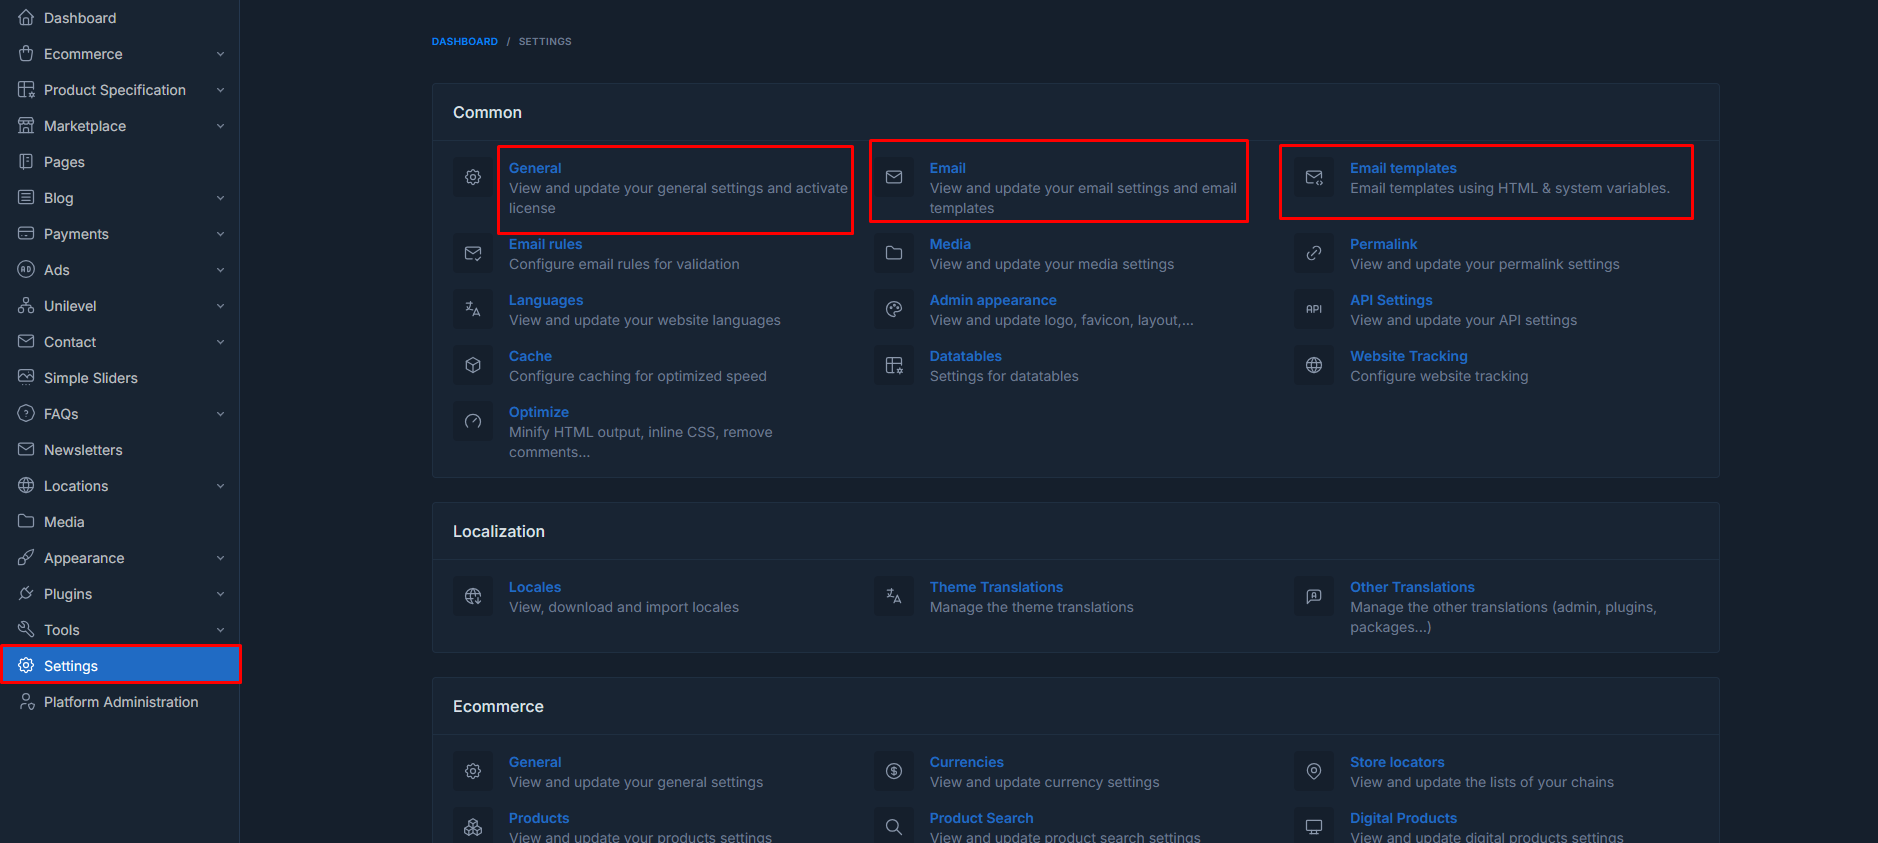Viewport: 1878px width, 843px height.
Task: Click the API Settings icon
Action: pyautogui.click(x=1314, y=309)
